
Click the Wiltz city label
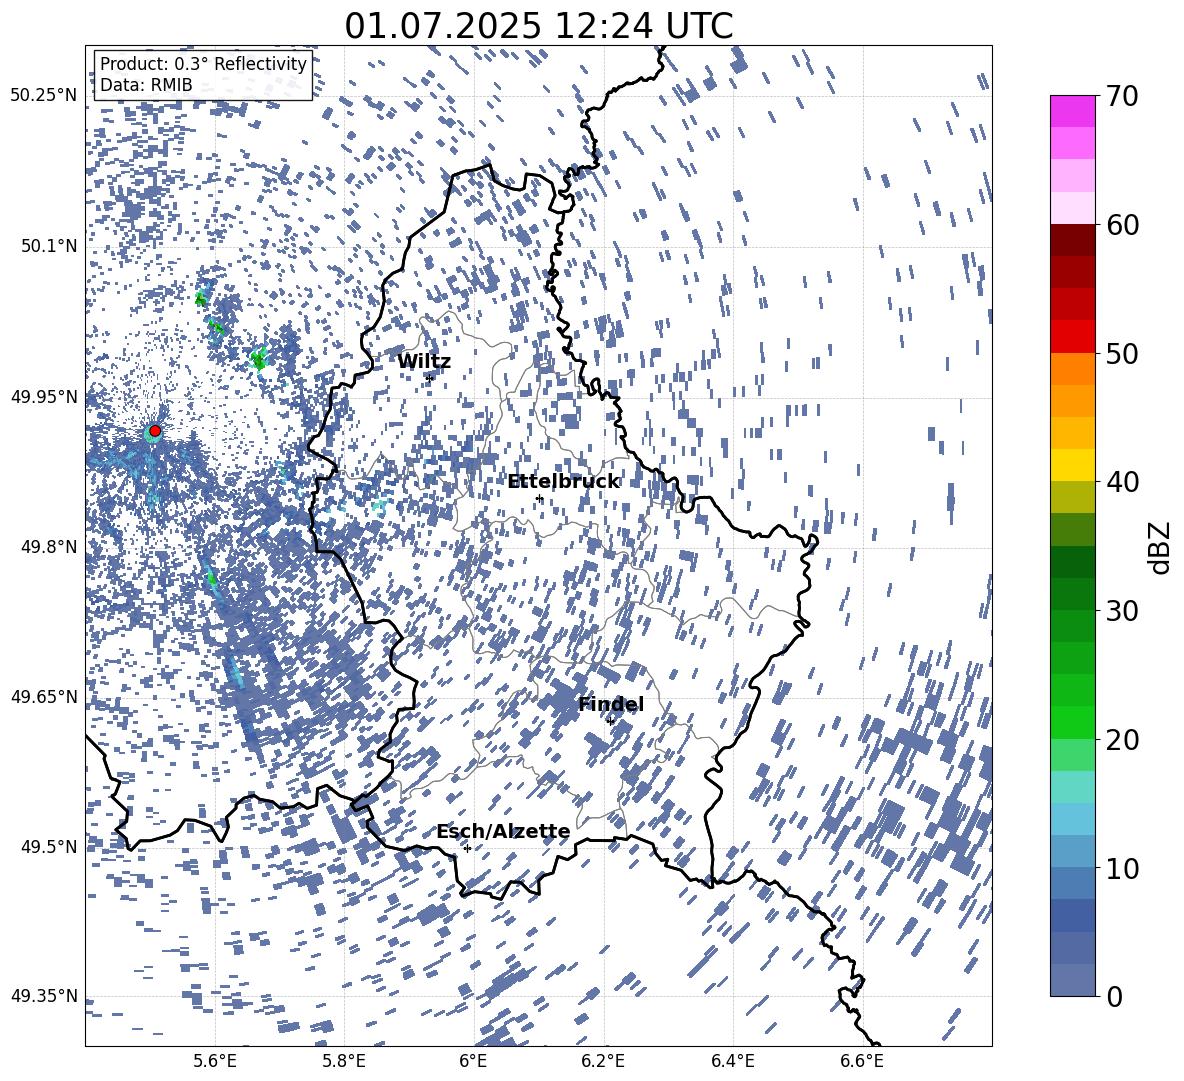click(424, 361)
